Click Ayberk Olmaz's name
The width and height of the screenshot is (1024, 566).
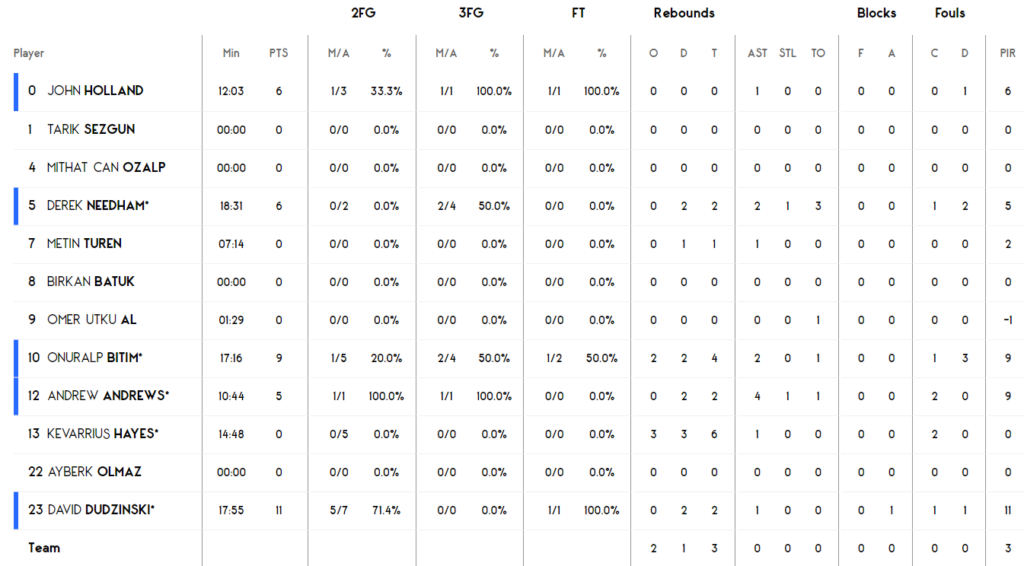point(94,471)
